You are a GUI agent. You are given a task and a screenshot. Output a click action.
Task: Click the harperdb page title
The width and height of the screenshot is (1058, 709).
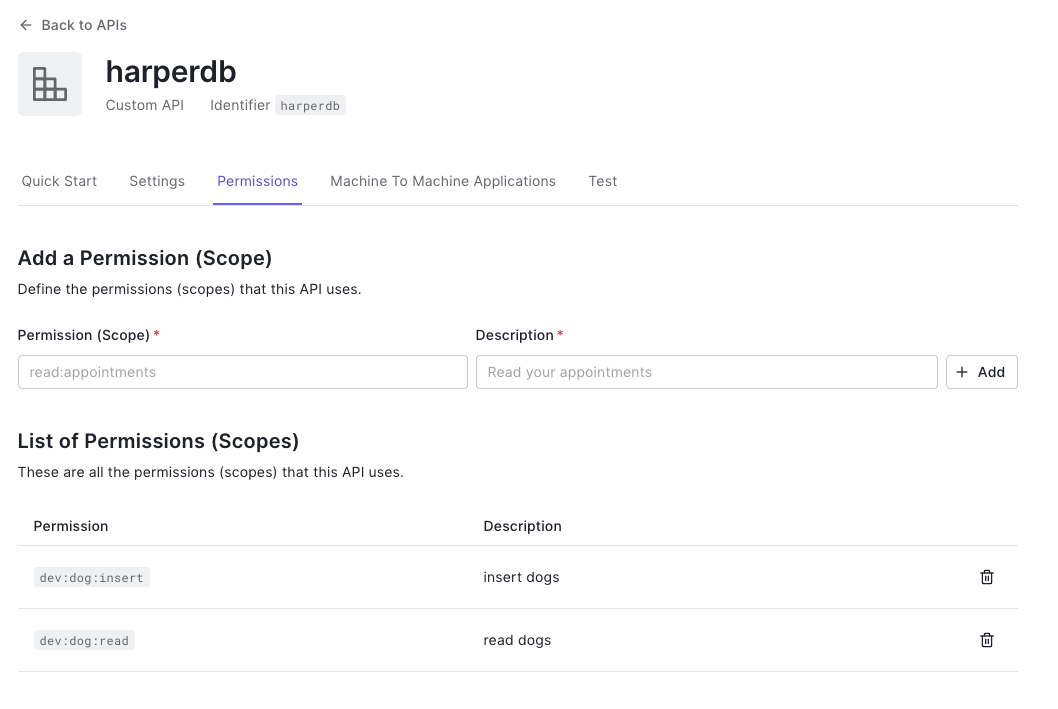tap(171, 72)
